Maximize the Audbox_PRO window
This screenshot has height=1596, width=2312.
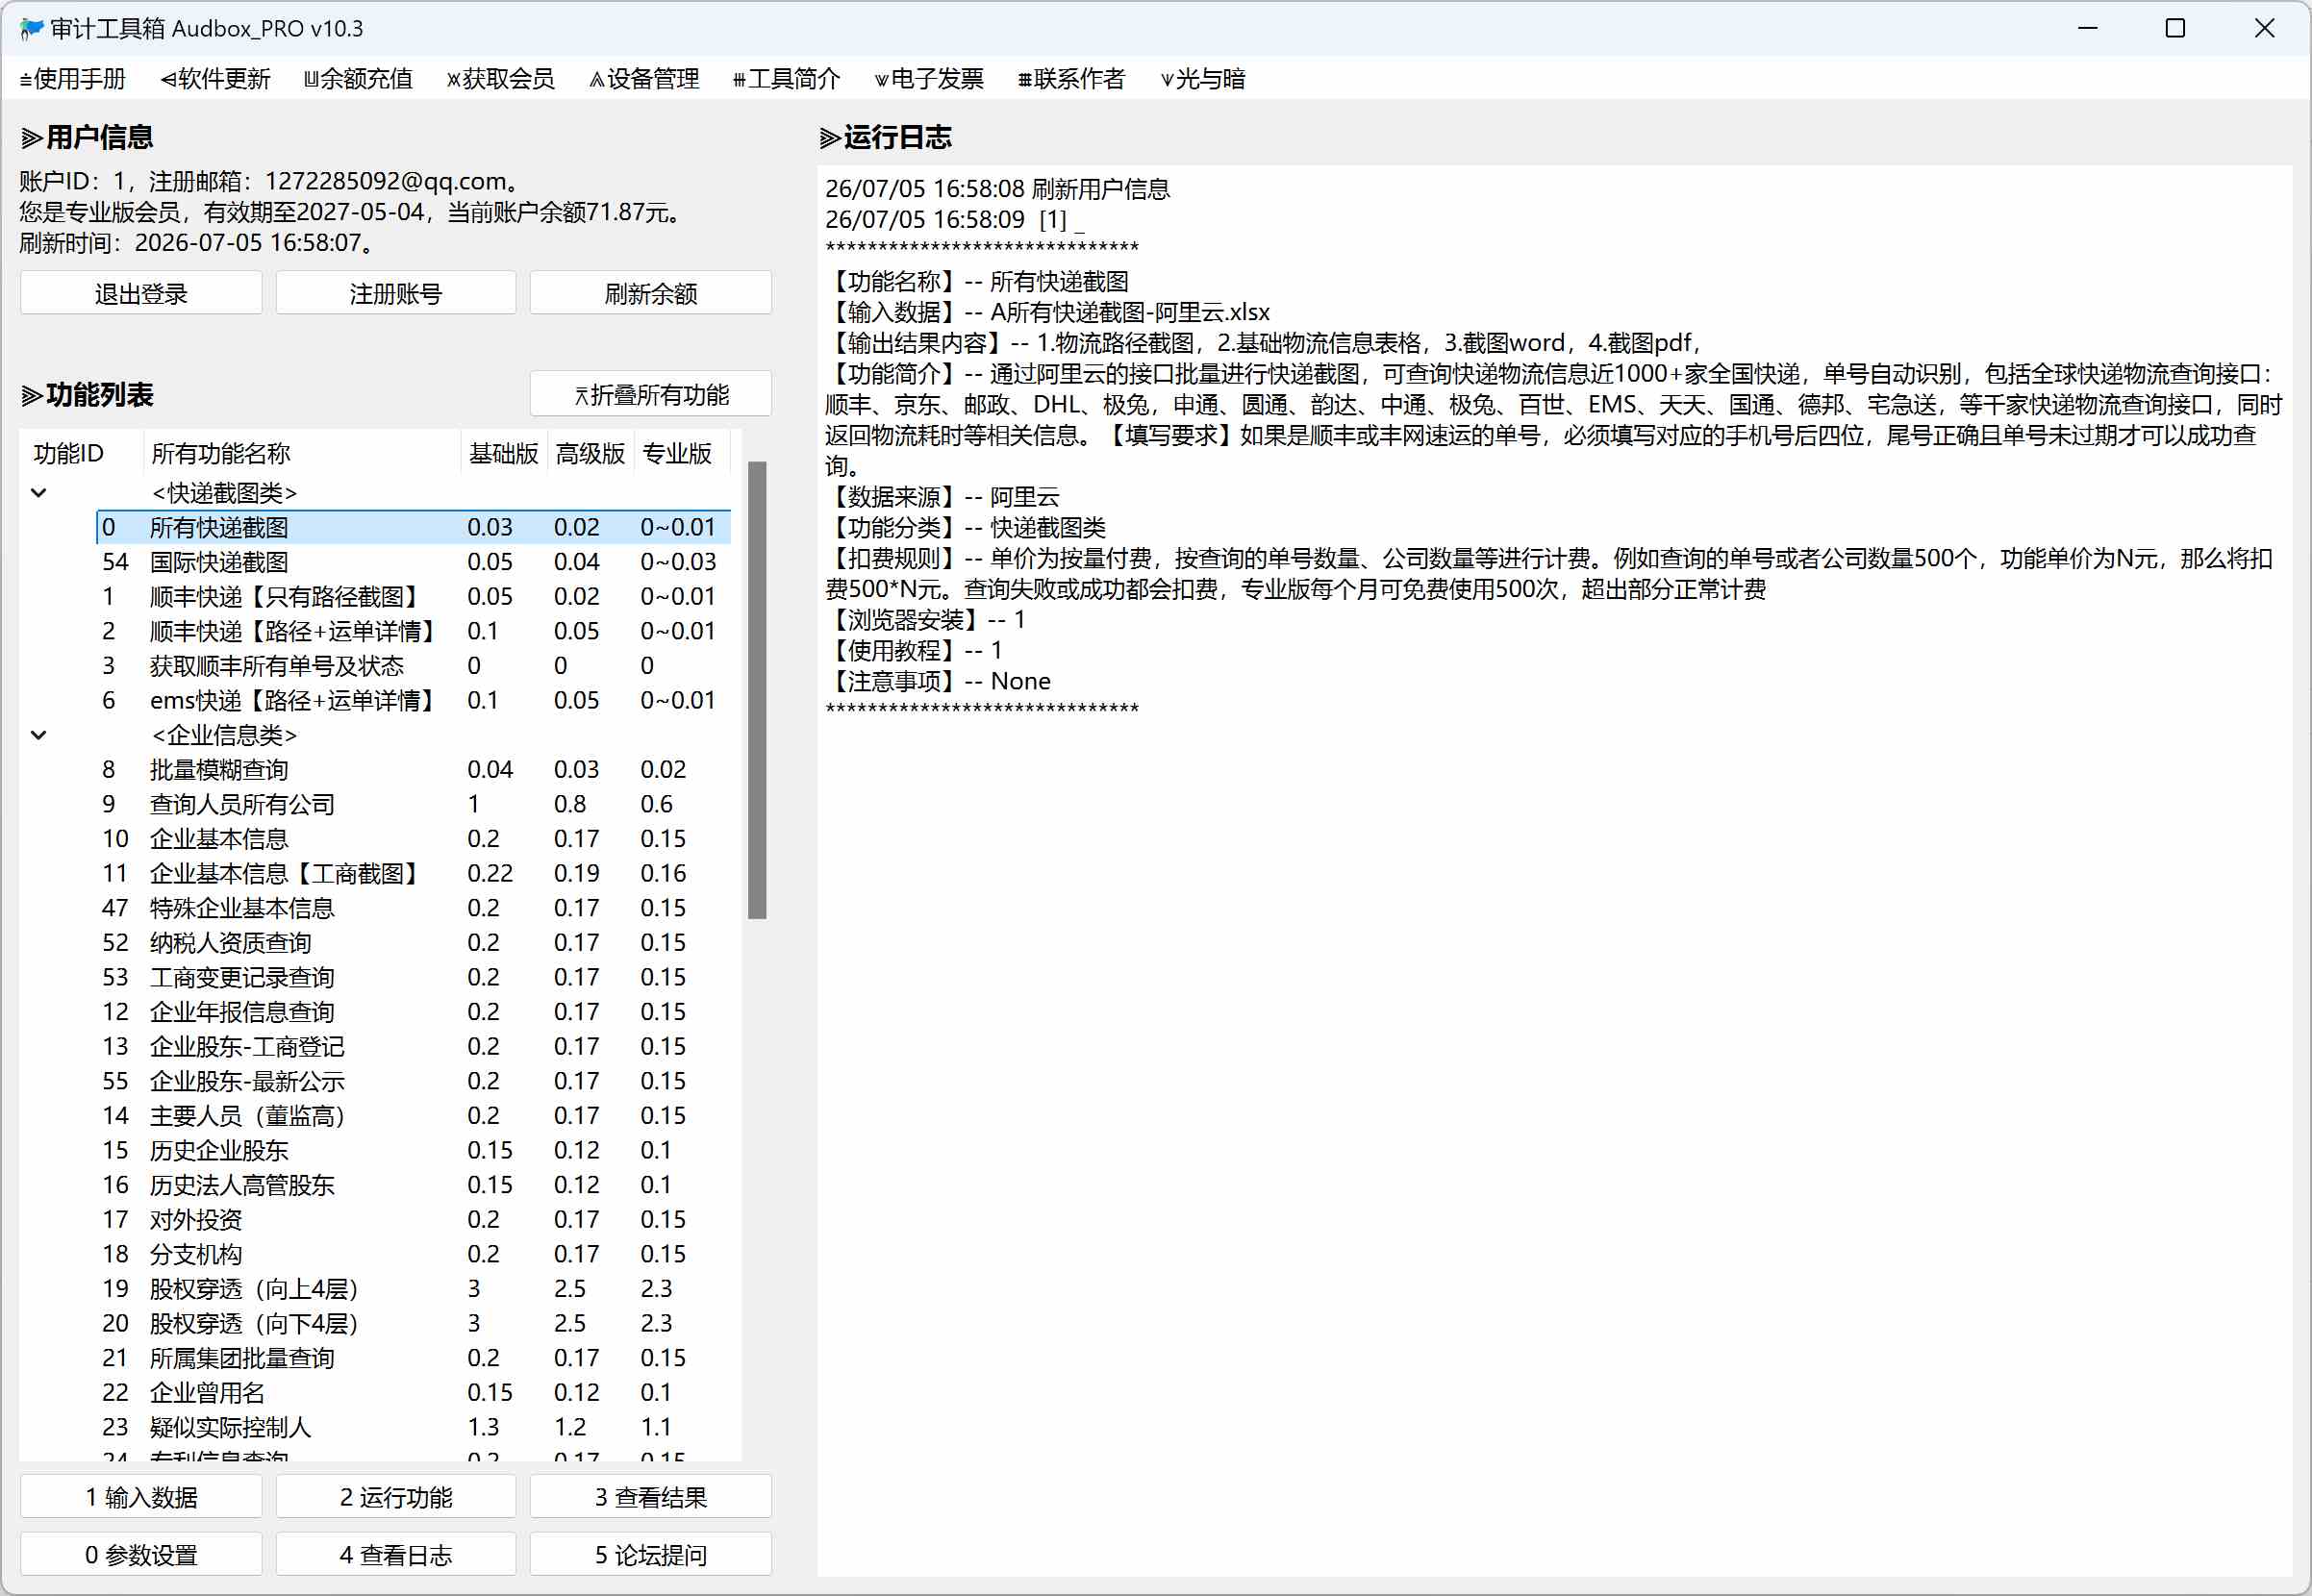(x=2175, y=28)
